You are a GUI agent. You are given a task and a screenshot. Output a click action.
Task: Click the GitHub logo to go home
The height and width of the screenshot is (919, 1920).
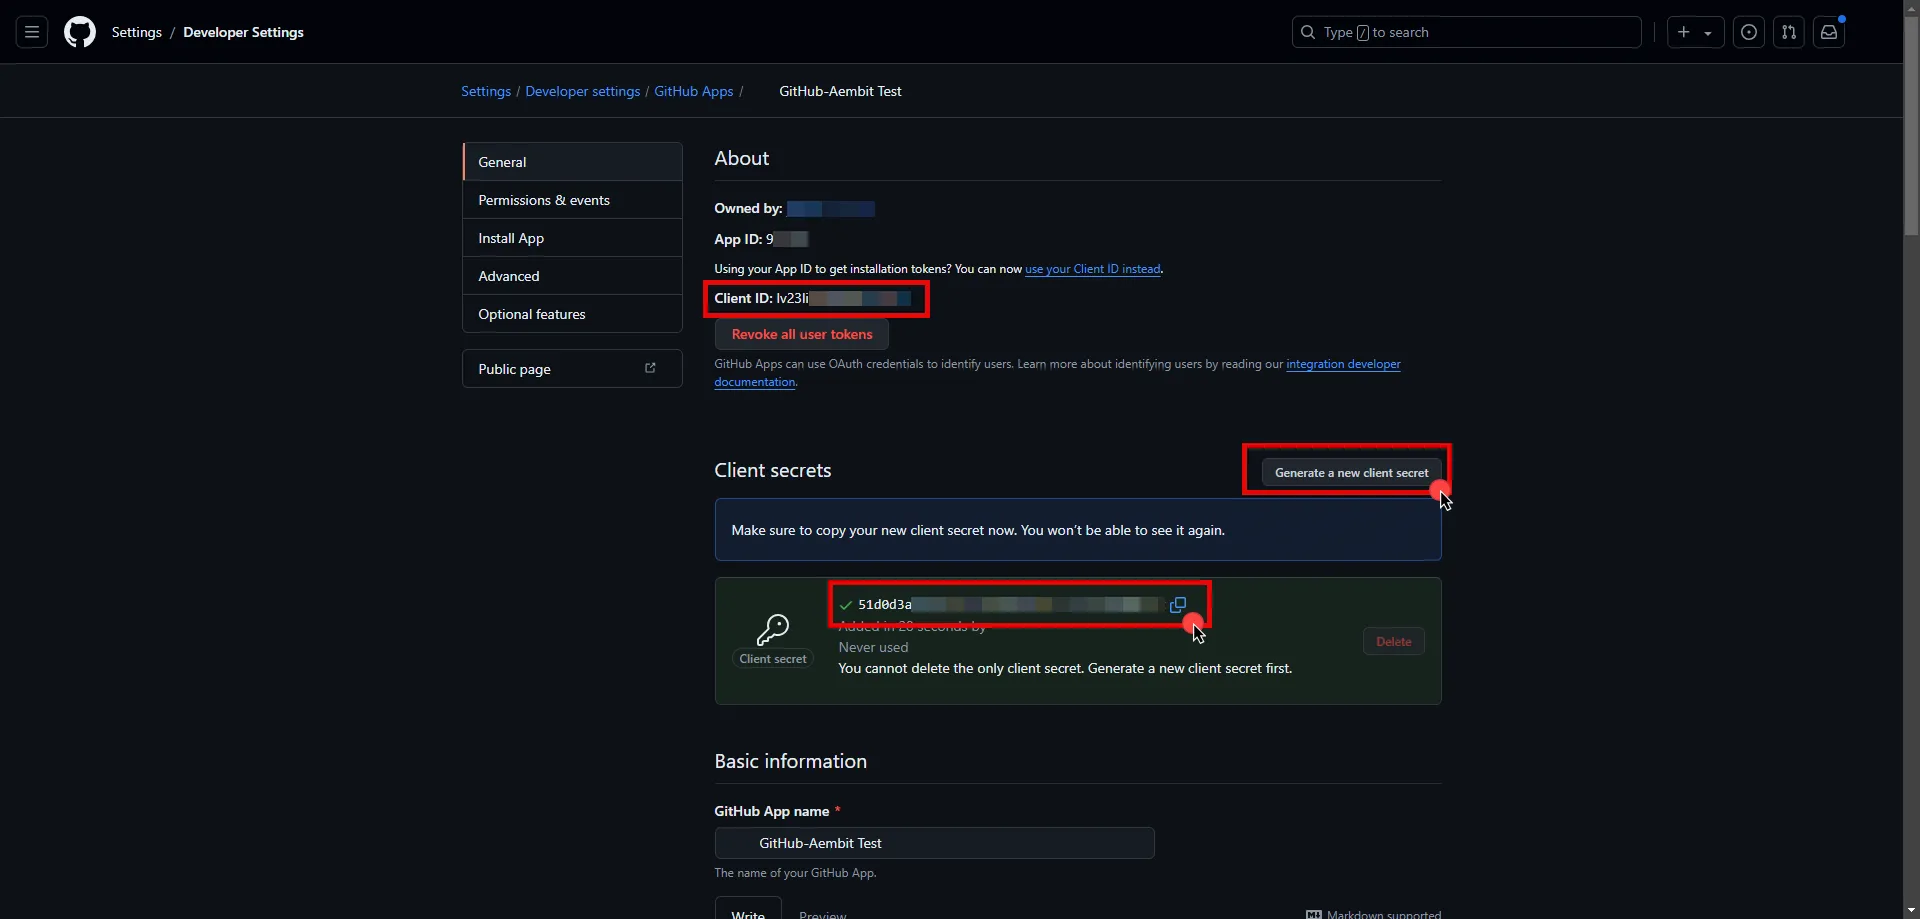(79, 32)
